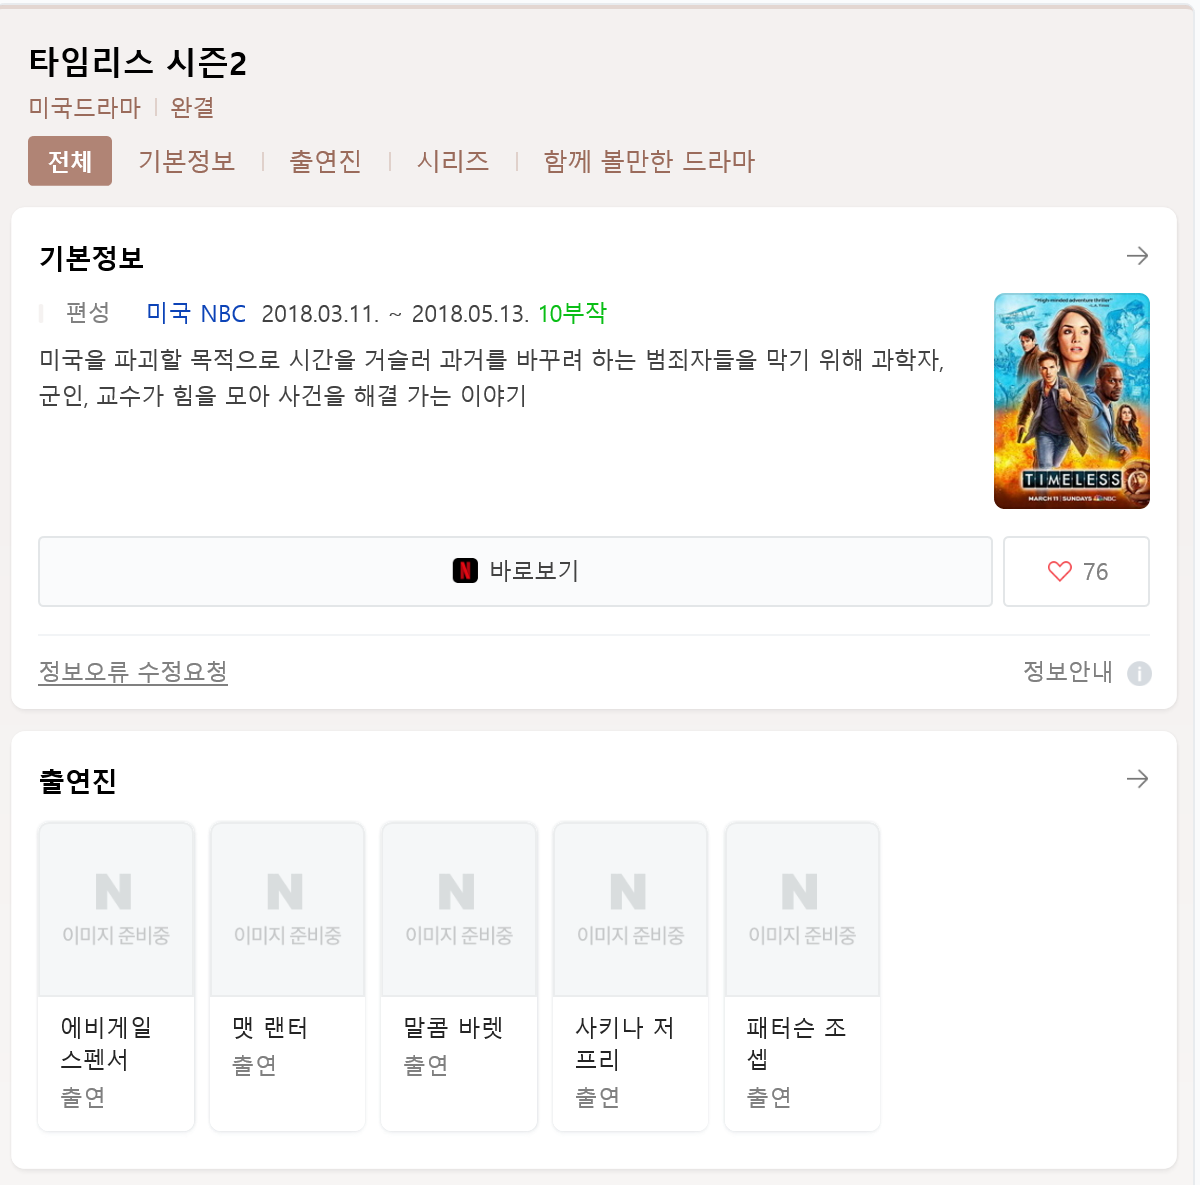Click the 10부작 episode count
1200x1185 pixels.
point(572,313)
